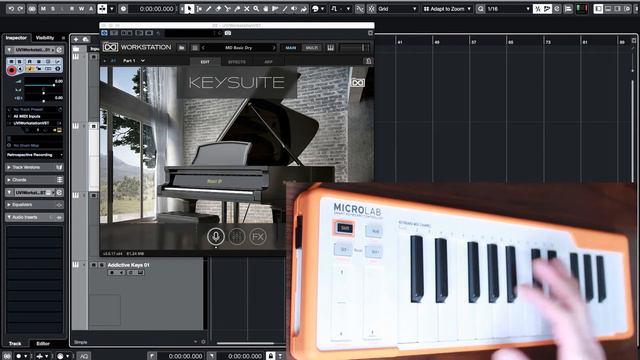Click the horizontal scrollbar below track list

(245, 343)
